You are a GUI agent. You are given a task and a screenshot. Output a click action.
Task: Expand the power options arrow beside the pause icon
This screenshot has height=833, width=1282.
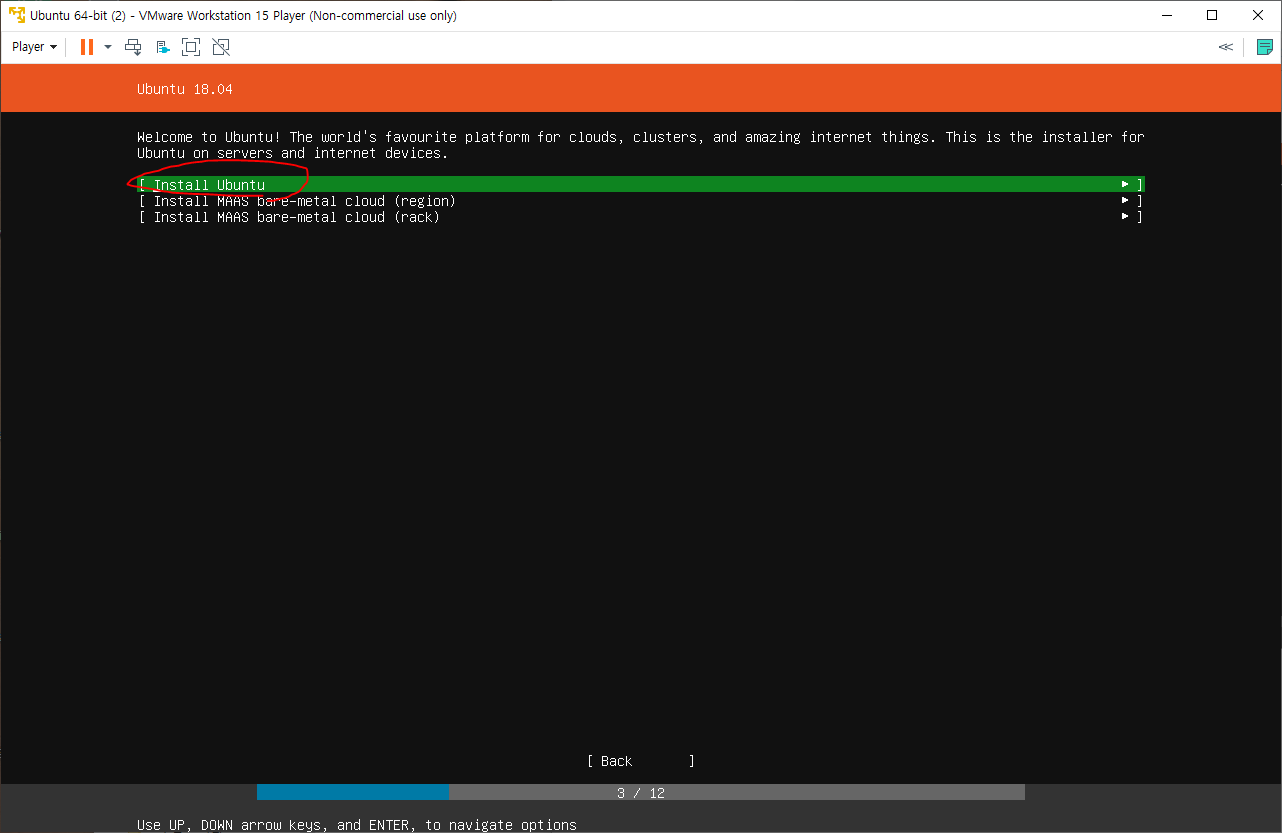pos(108,47)
